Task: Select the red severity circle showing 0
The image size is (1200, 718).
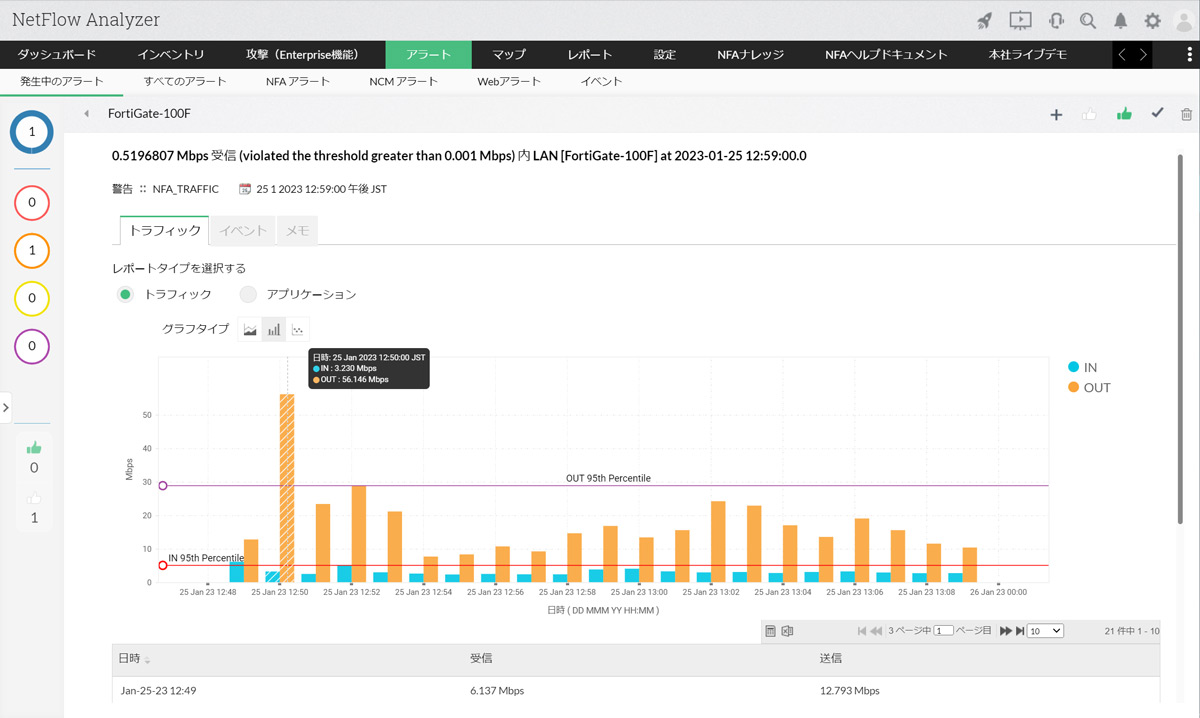Action: point(32,203)
